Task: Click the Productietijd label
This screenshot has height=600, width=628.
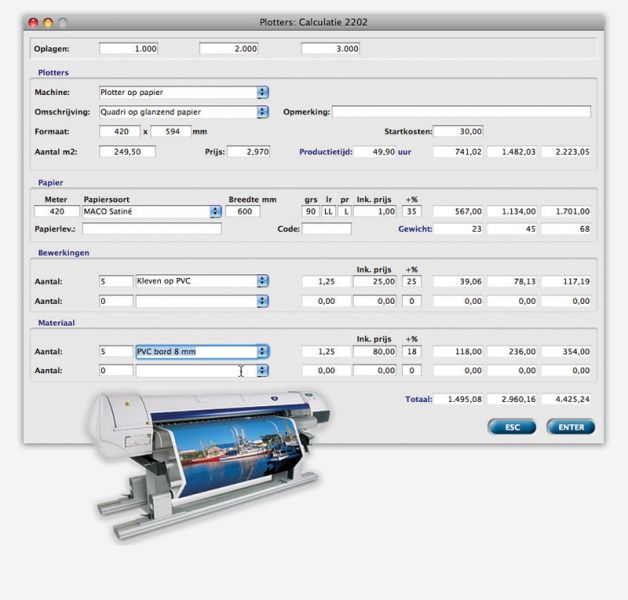Action: click(326, 152)
